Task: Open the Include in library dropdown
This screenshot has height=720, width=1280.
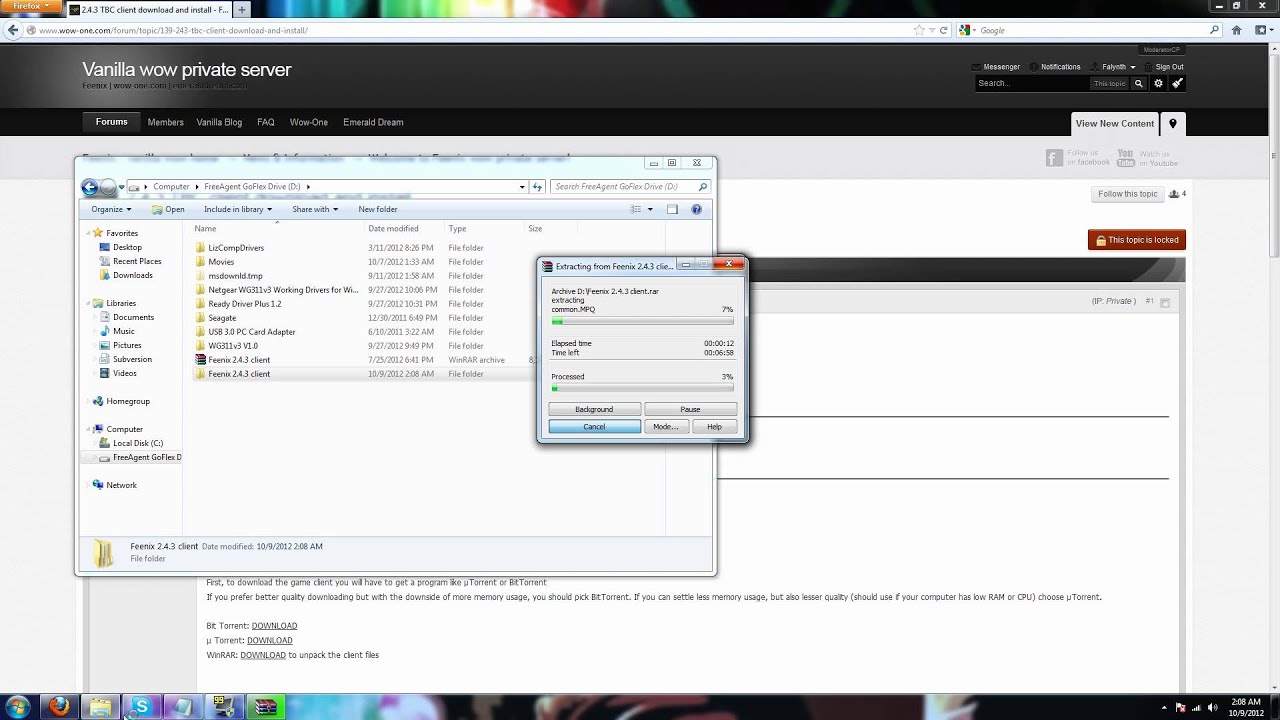Action: [238, 209]
